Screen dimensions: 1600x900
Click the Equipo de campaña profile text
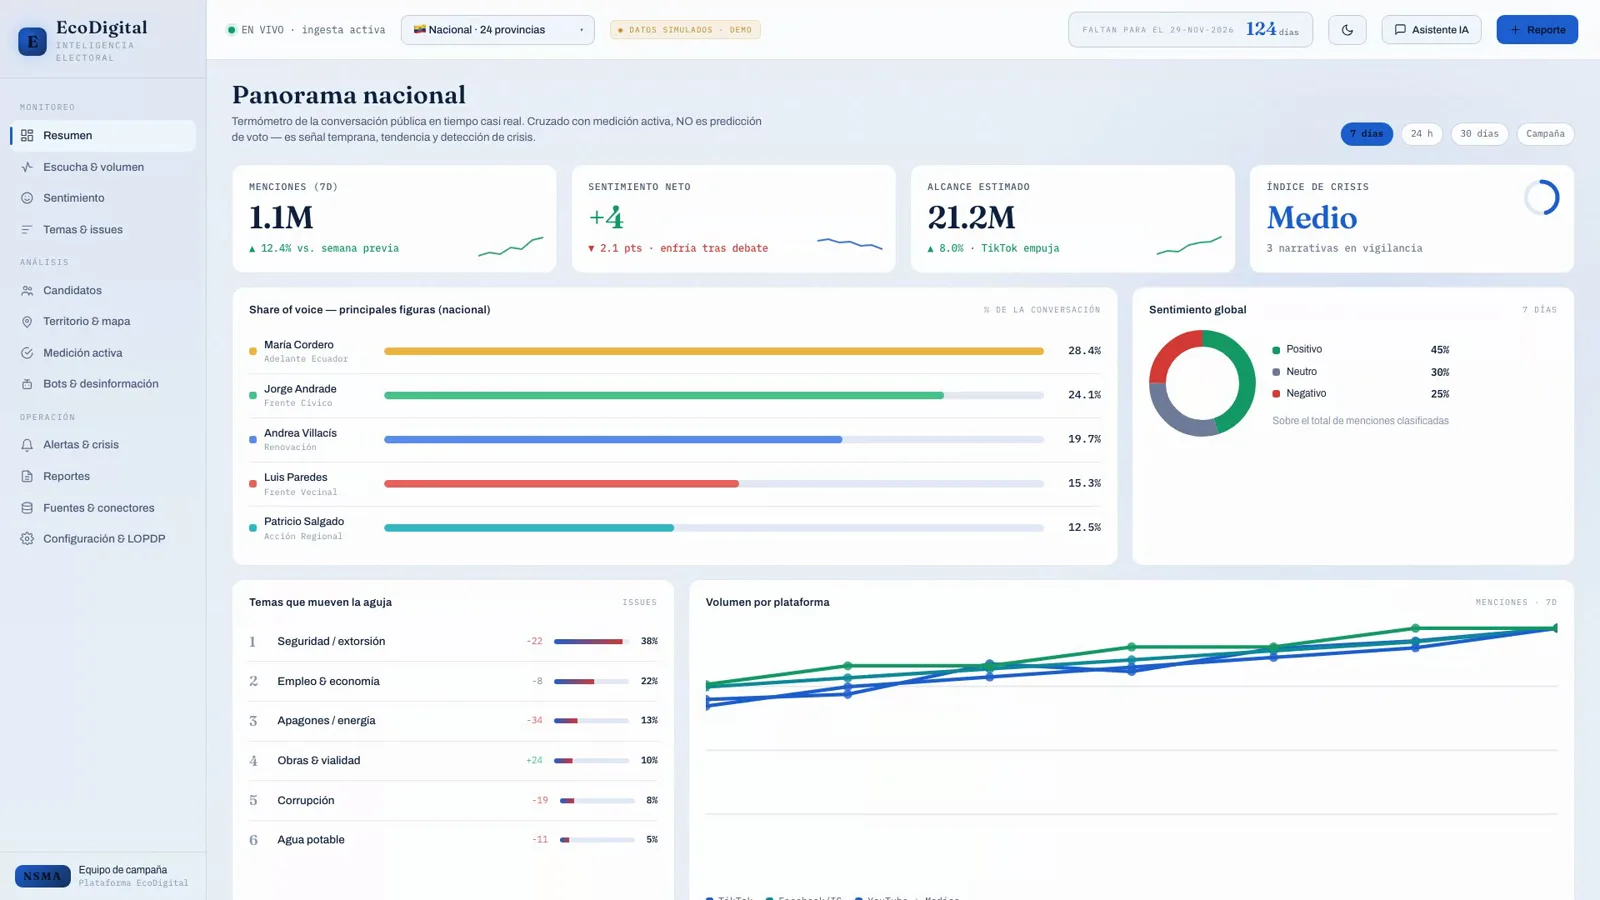[x=123, y=870]
